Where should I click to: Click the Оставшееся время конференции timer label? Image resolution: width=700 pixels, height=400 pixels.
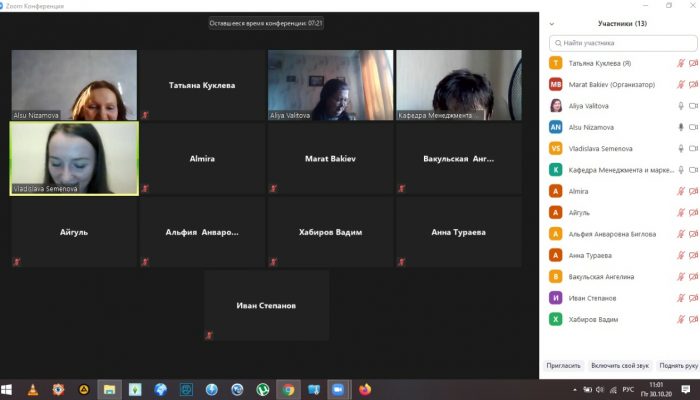(x=266, y=23)
